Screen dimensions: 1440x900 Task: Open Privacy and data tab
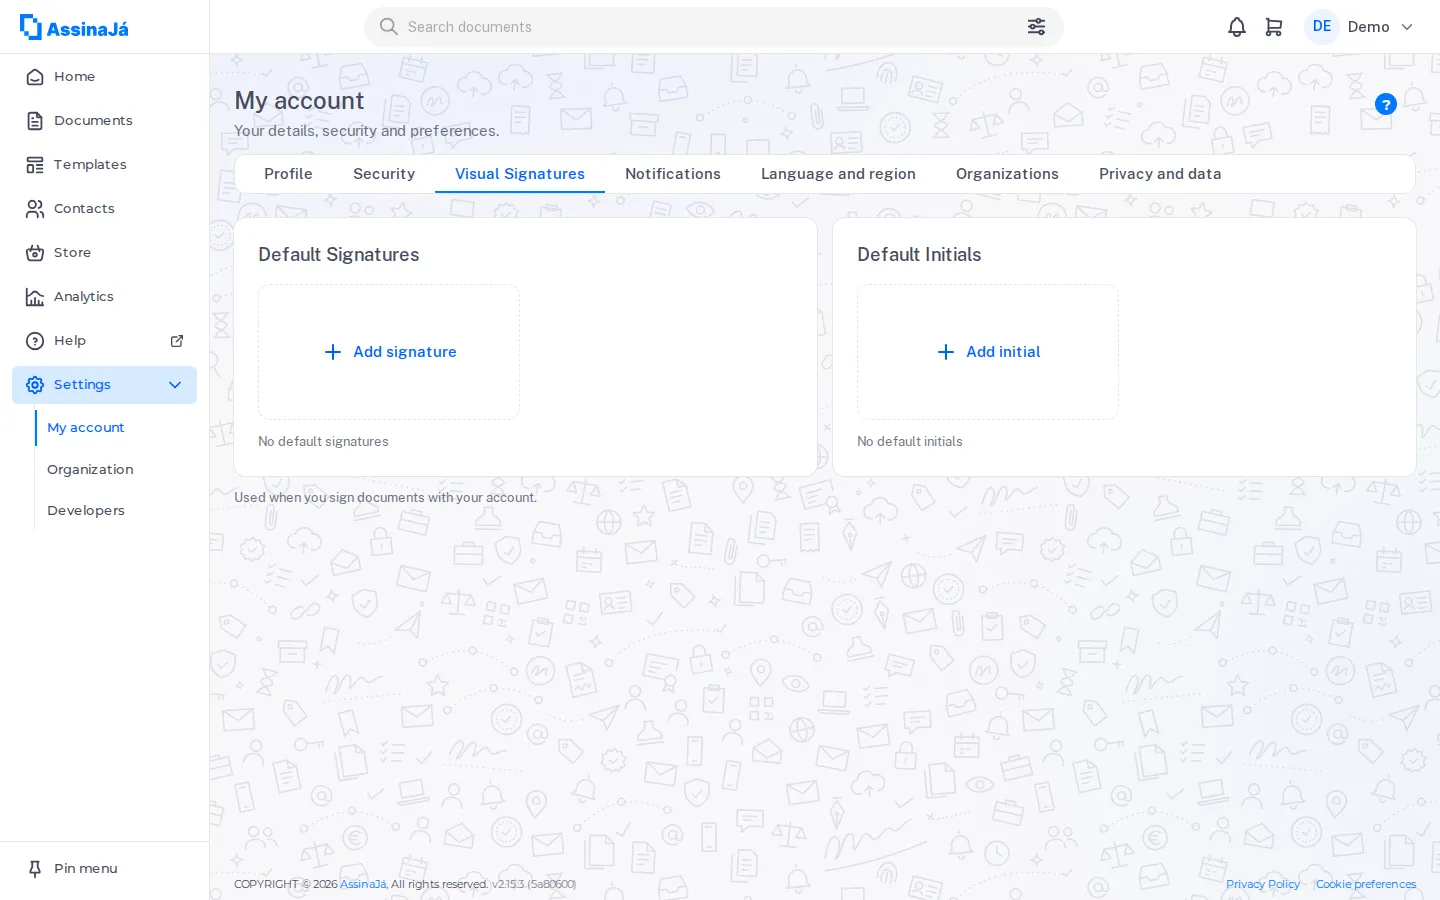1160,174
